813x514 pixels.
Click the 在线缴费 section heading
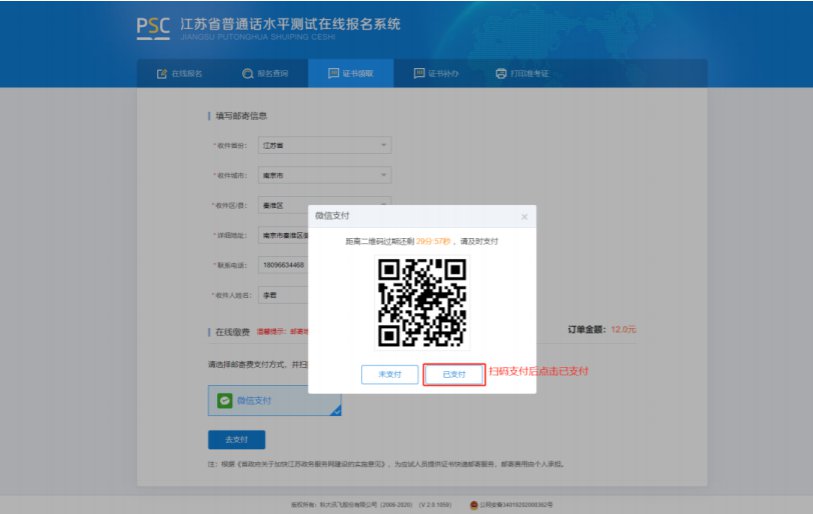[x=232, y=332]
